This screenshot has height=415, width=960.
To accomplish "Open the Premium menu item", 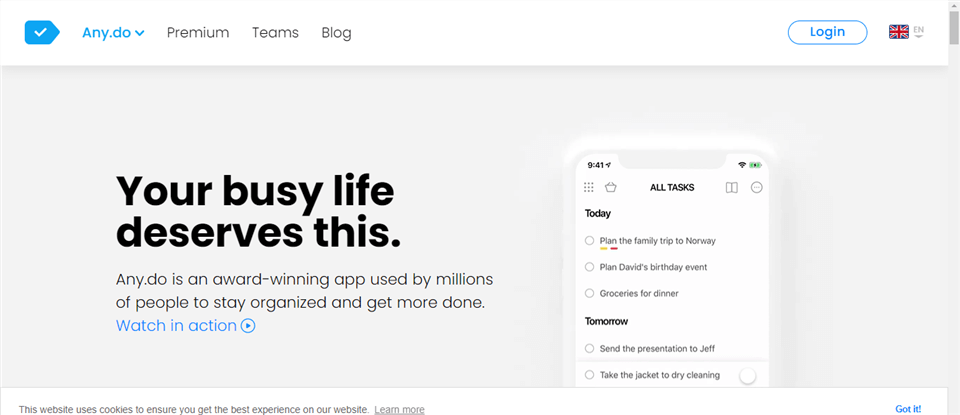I will [x=198, y=32].
